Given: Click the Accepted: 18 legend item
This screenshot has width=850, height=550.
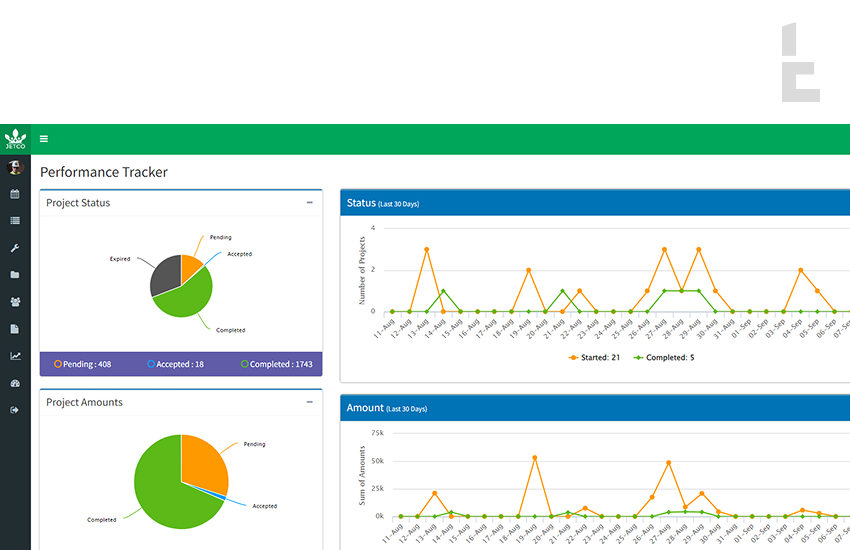Looking at the screenshot, I should 175,364.
